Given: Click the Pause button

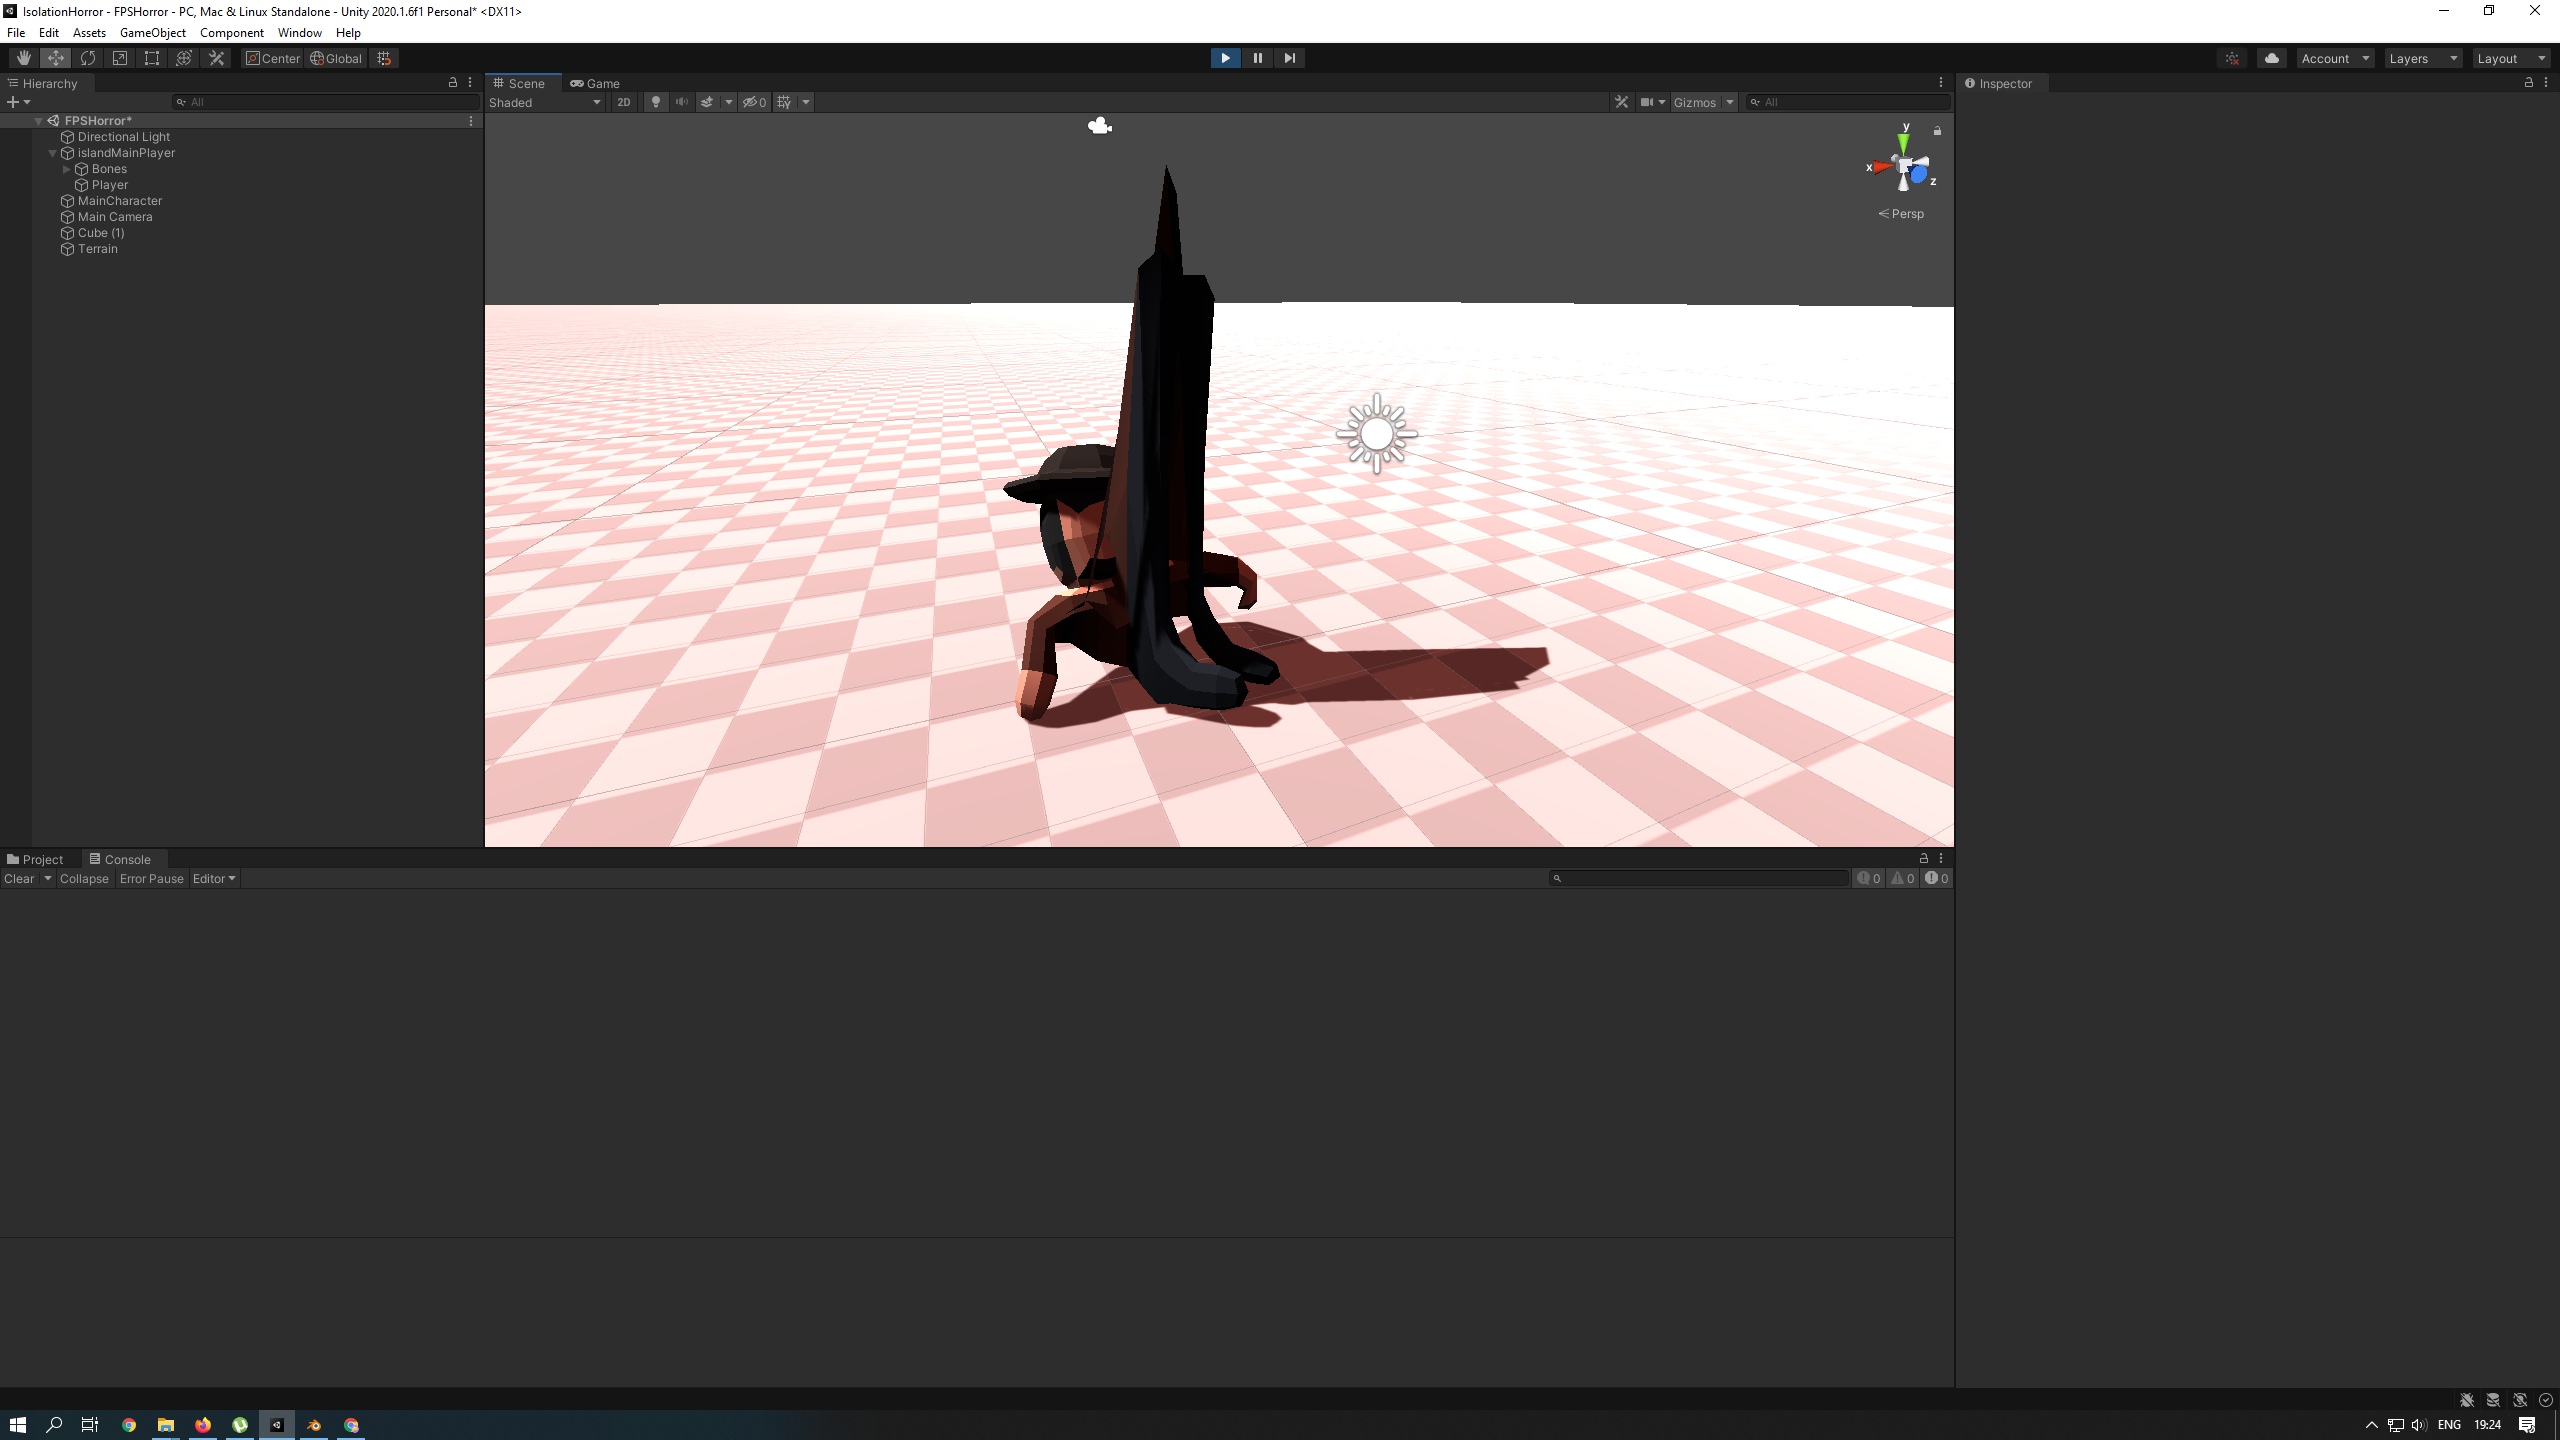Looking at the screenshot, I should [x=1257, y=58].
